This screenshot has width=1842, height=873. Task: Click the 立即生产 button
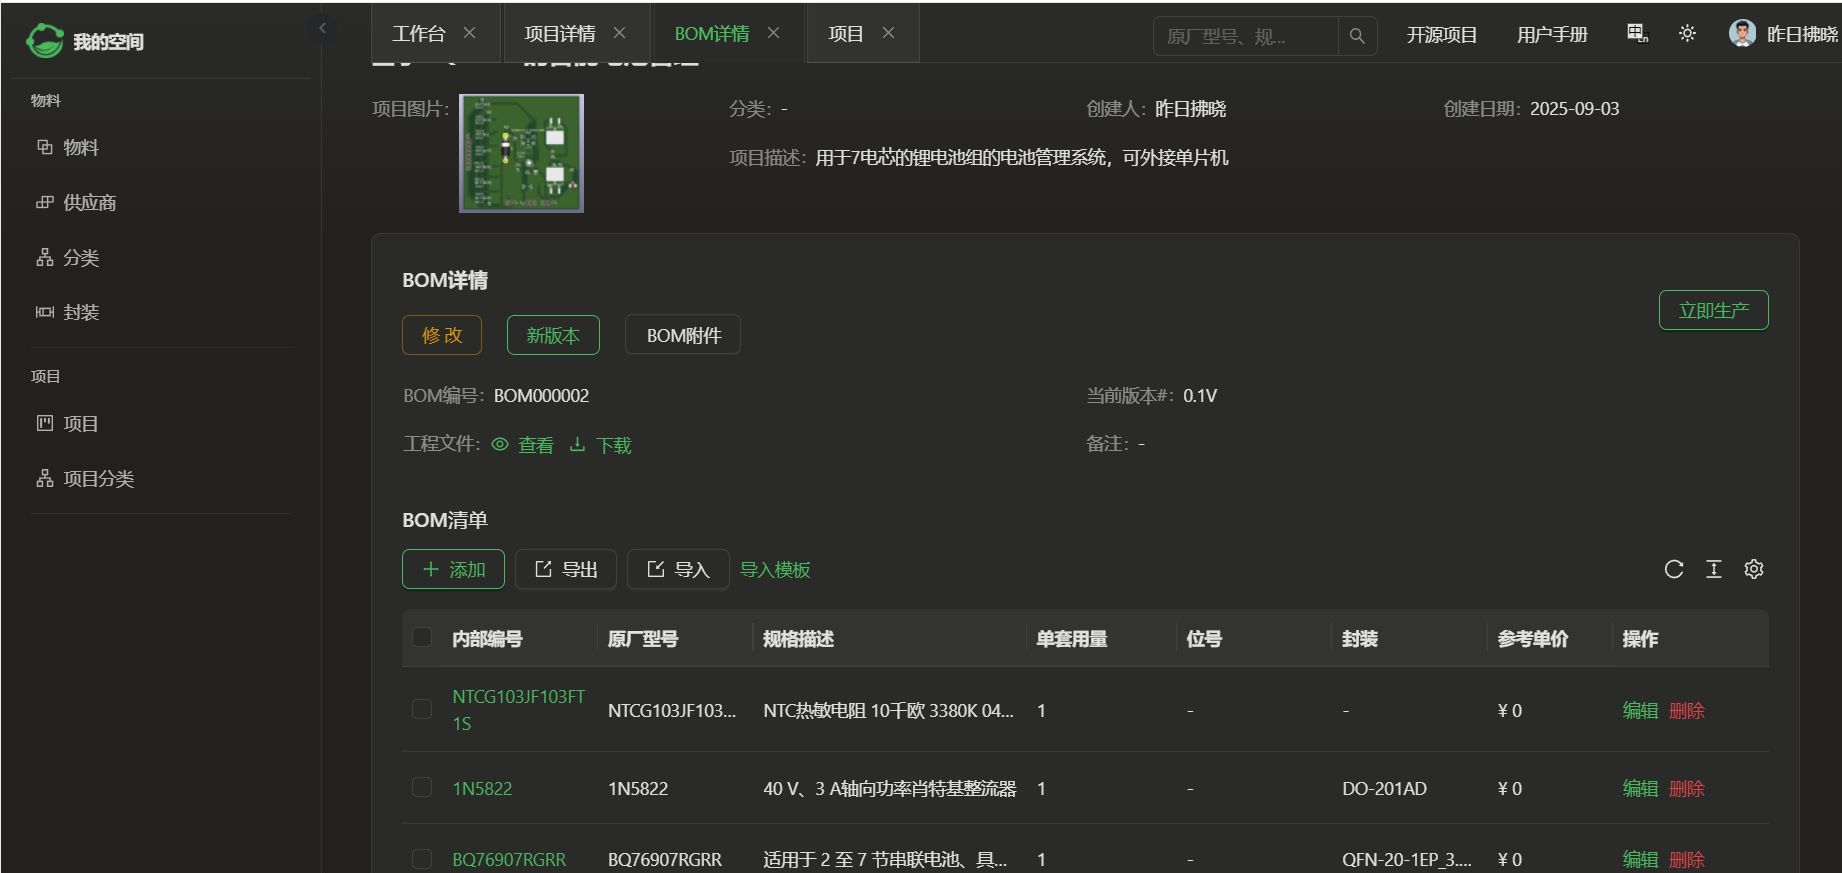pos(1713,310)
